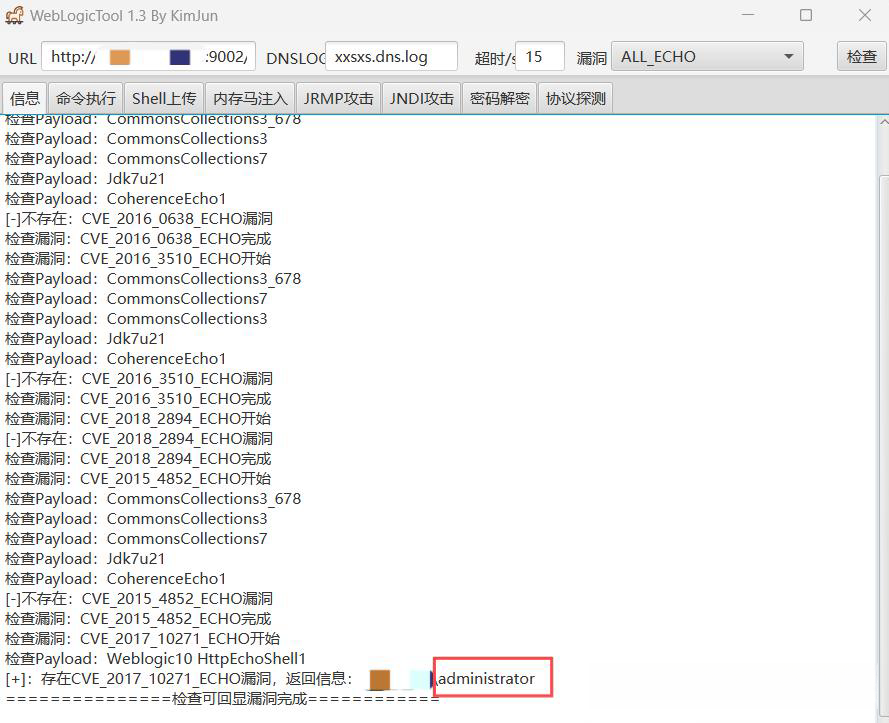
Task: Click the scrollbar up arrow in the log panel
Action: click(883, 121)
